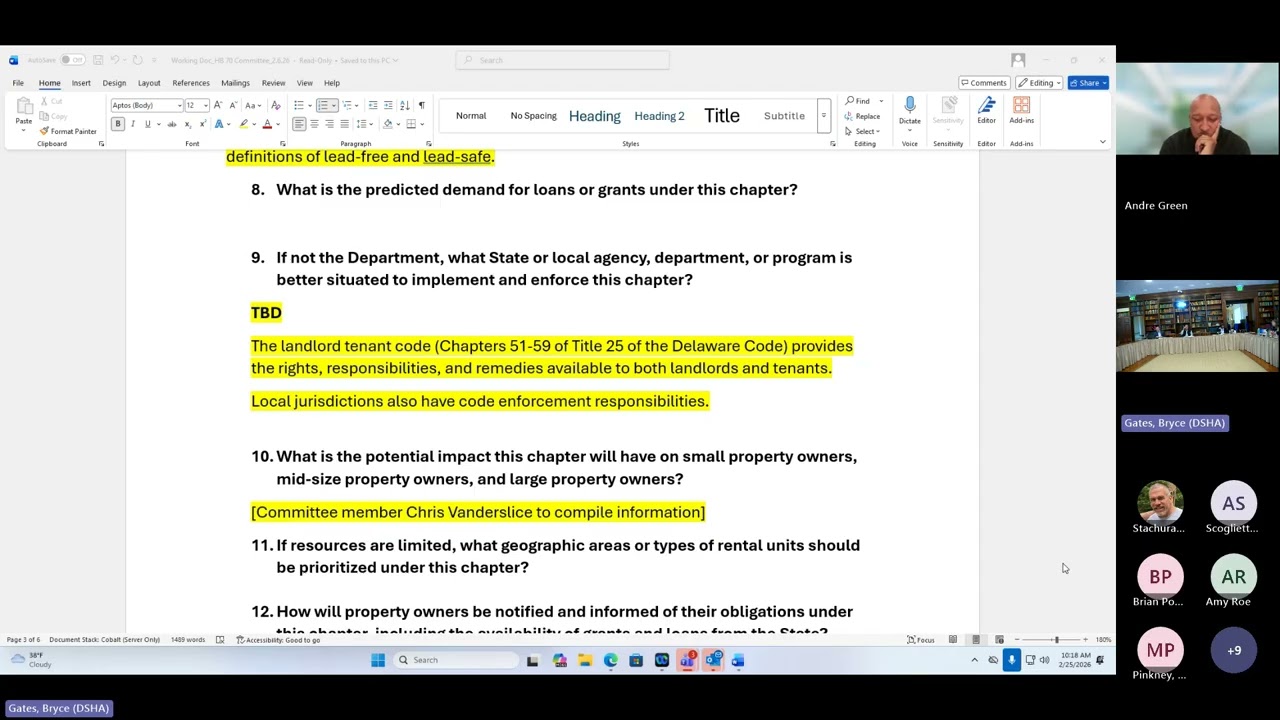
Task: Start a bulleted list
Action: pyautogui.click(x=299, y=105)
